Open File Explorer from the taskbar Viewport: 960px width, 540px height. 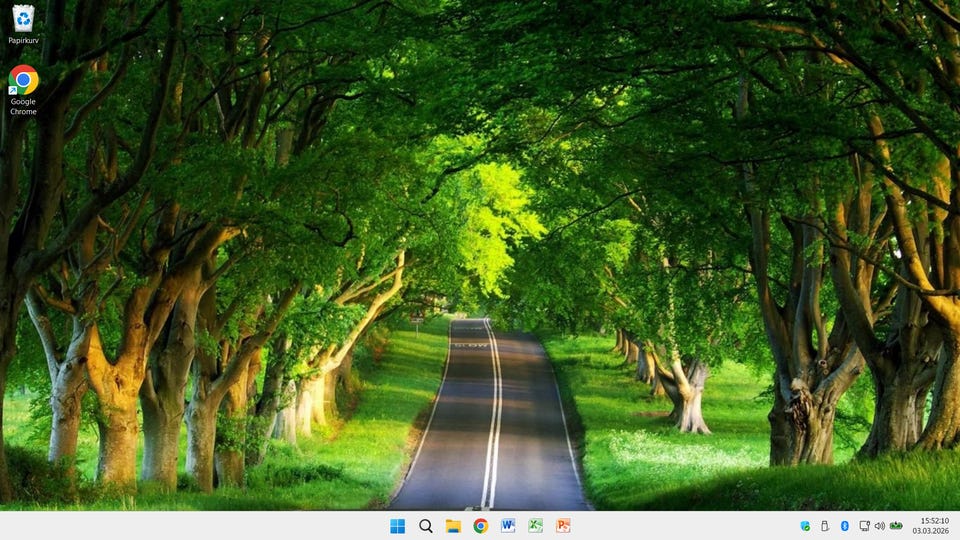coord(453,526)
